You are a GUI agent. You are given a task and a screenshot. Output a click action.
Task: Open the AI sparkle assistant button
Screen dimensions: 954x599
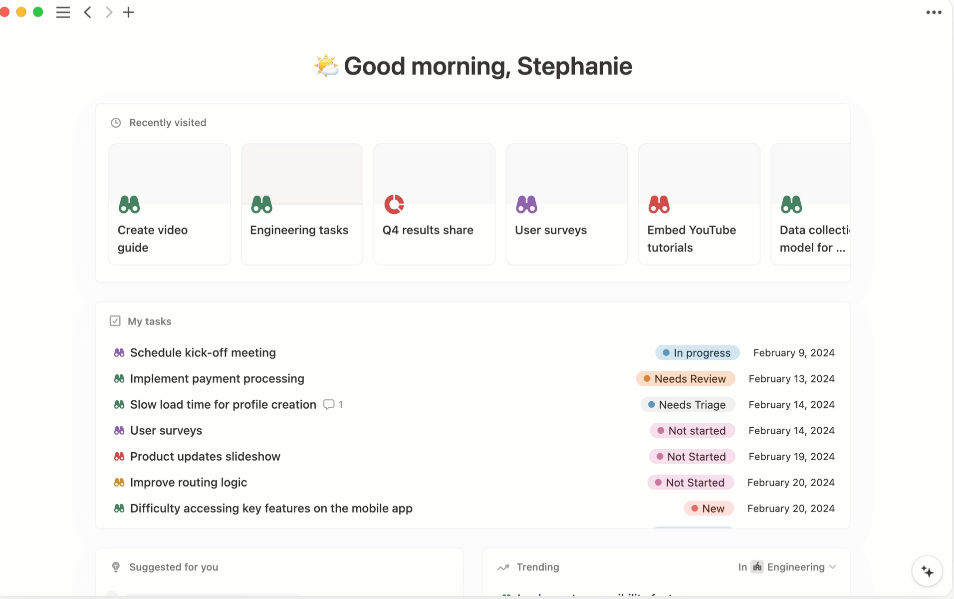927,571
